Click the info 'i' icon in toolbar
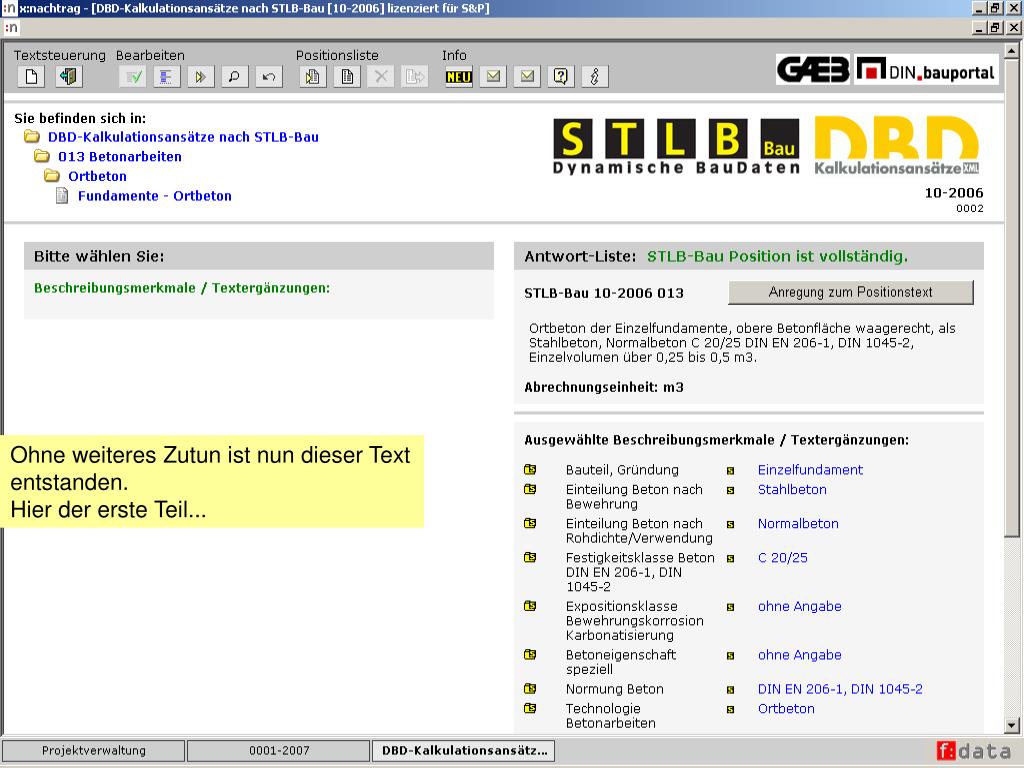Image resolution: width=1024 pixels, height=768 pixels. pos(595,77)
